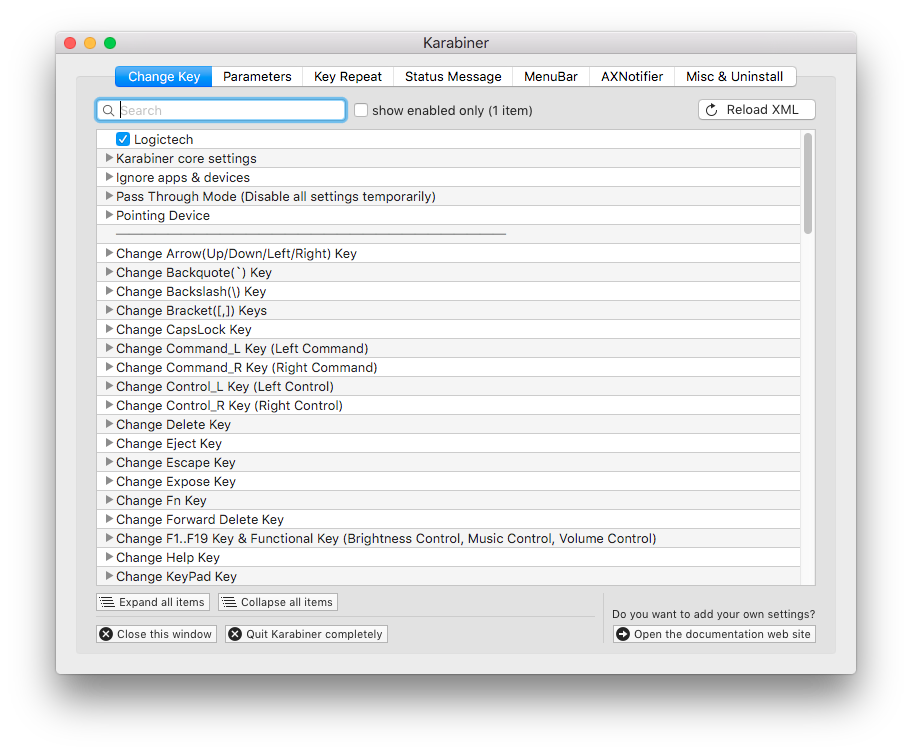Click the magnifier icon in search field
The height and width of the screenshot is (754, 912).
(108, 111)
